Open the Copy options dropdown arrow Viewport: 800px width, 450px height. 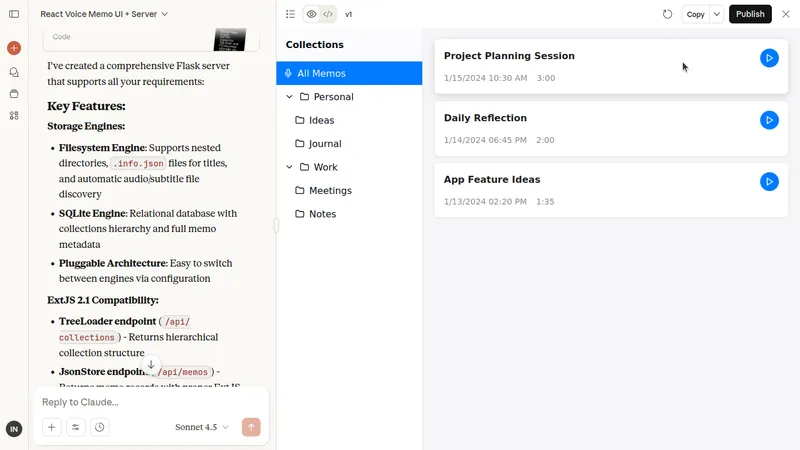tap(717, 14)
